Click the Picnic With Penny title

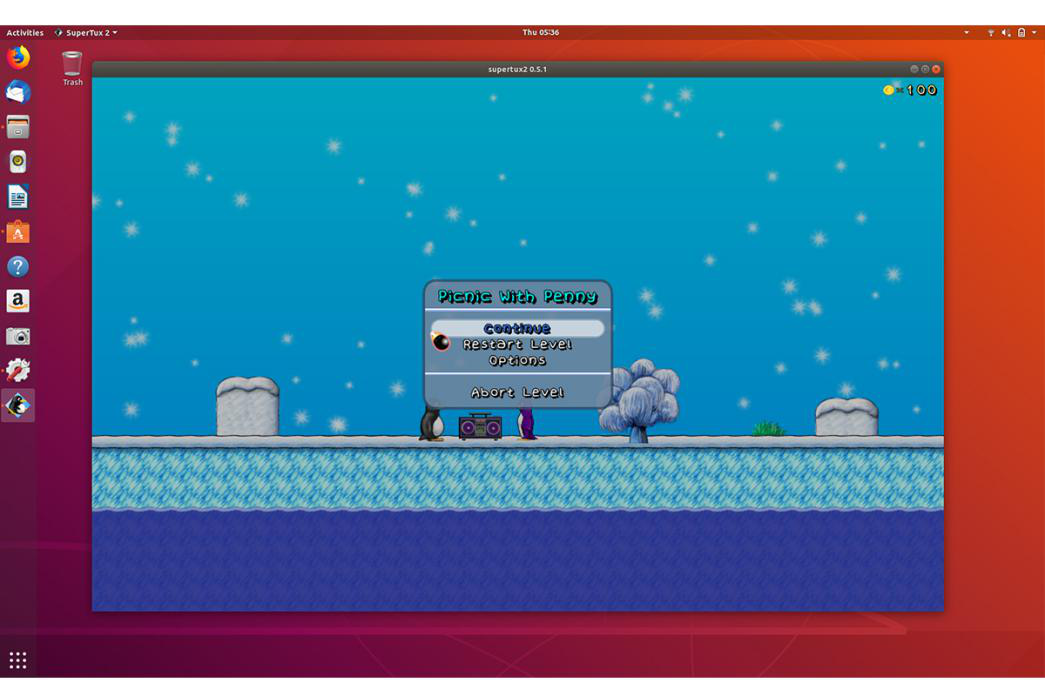click(x=517, y=296)
